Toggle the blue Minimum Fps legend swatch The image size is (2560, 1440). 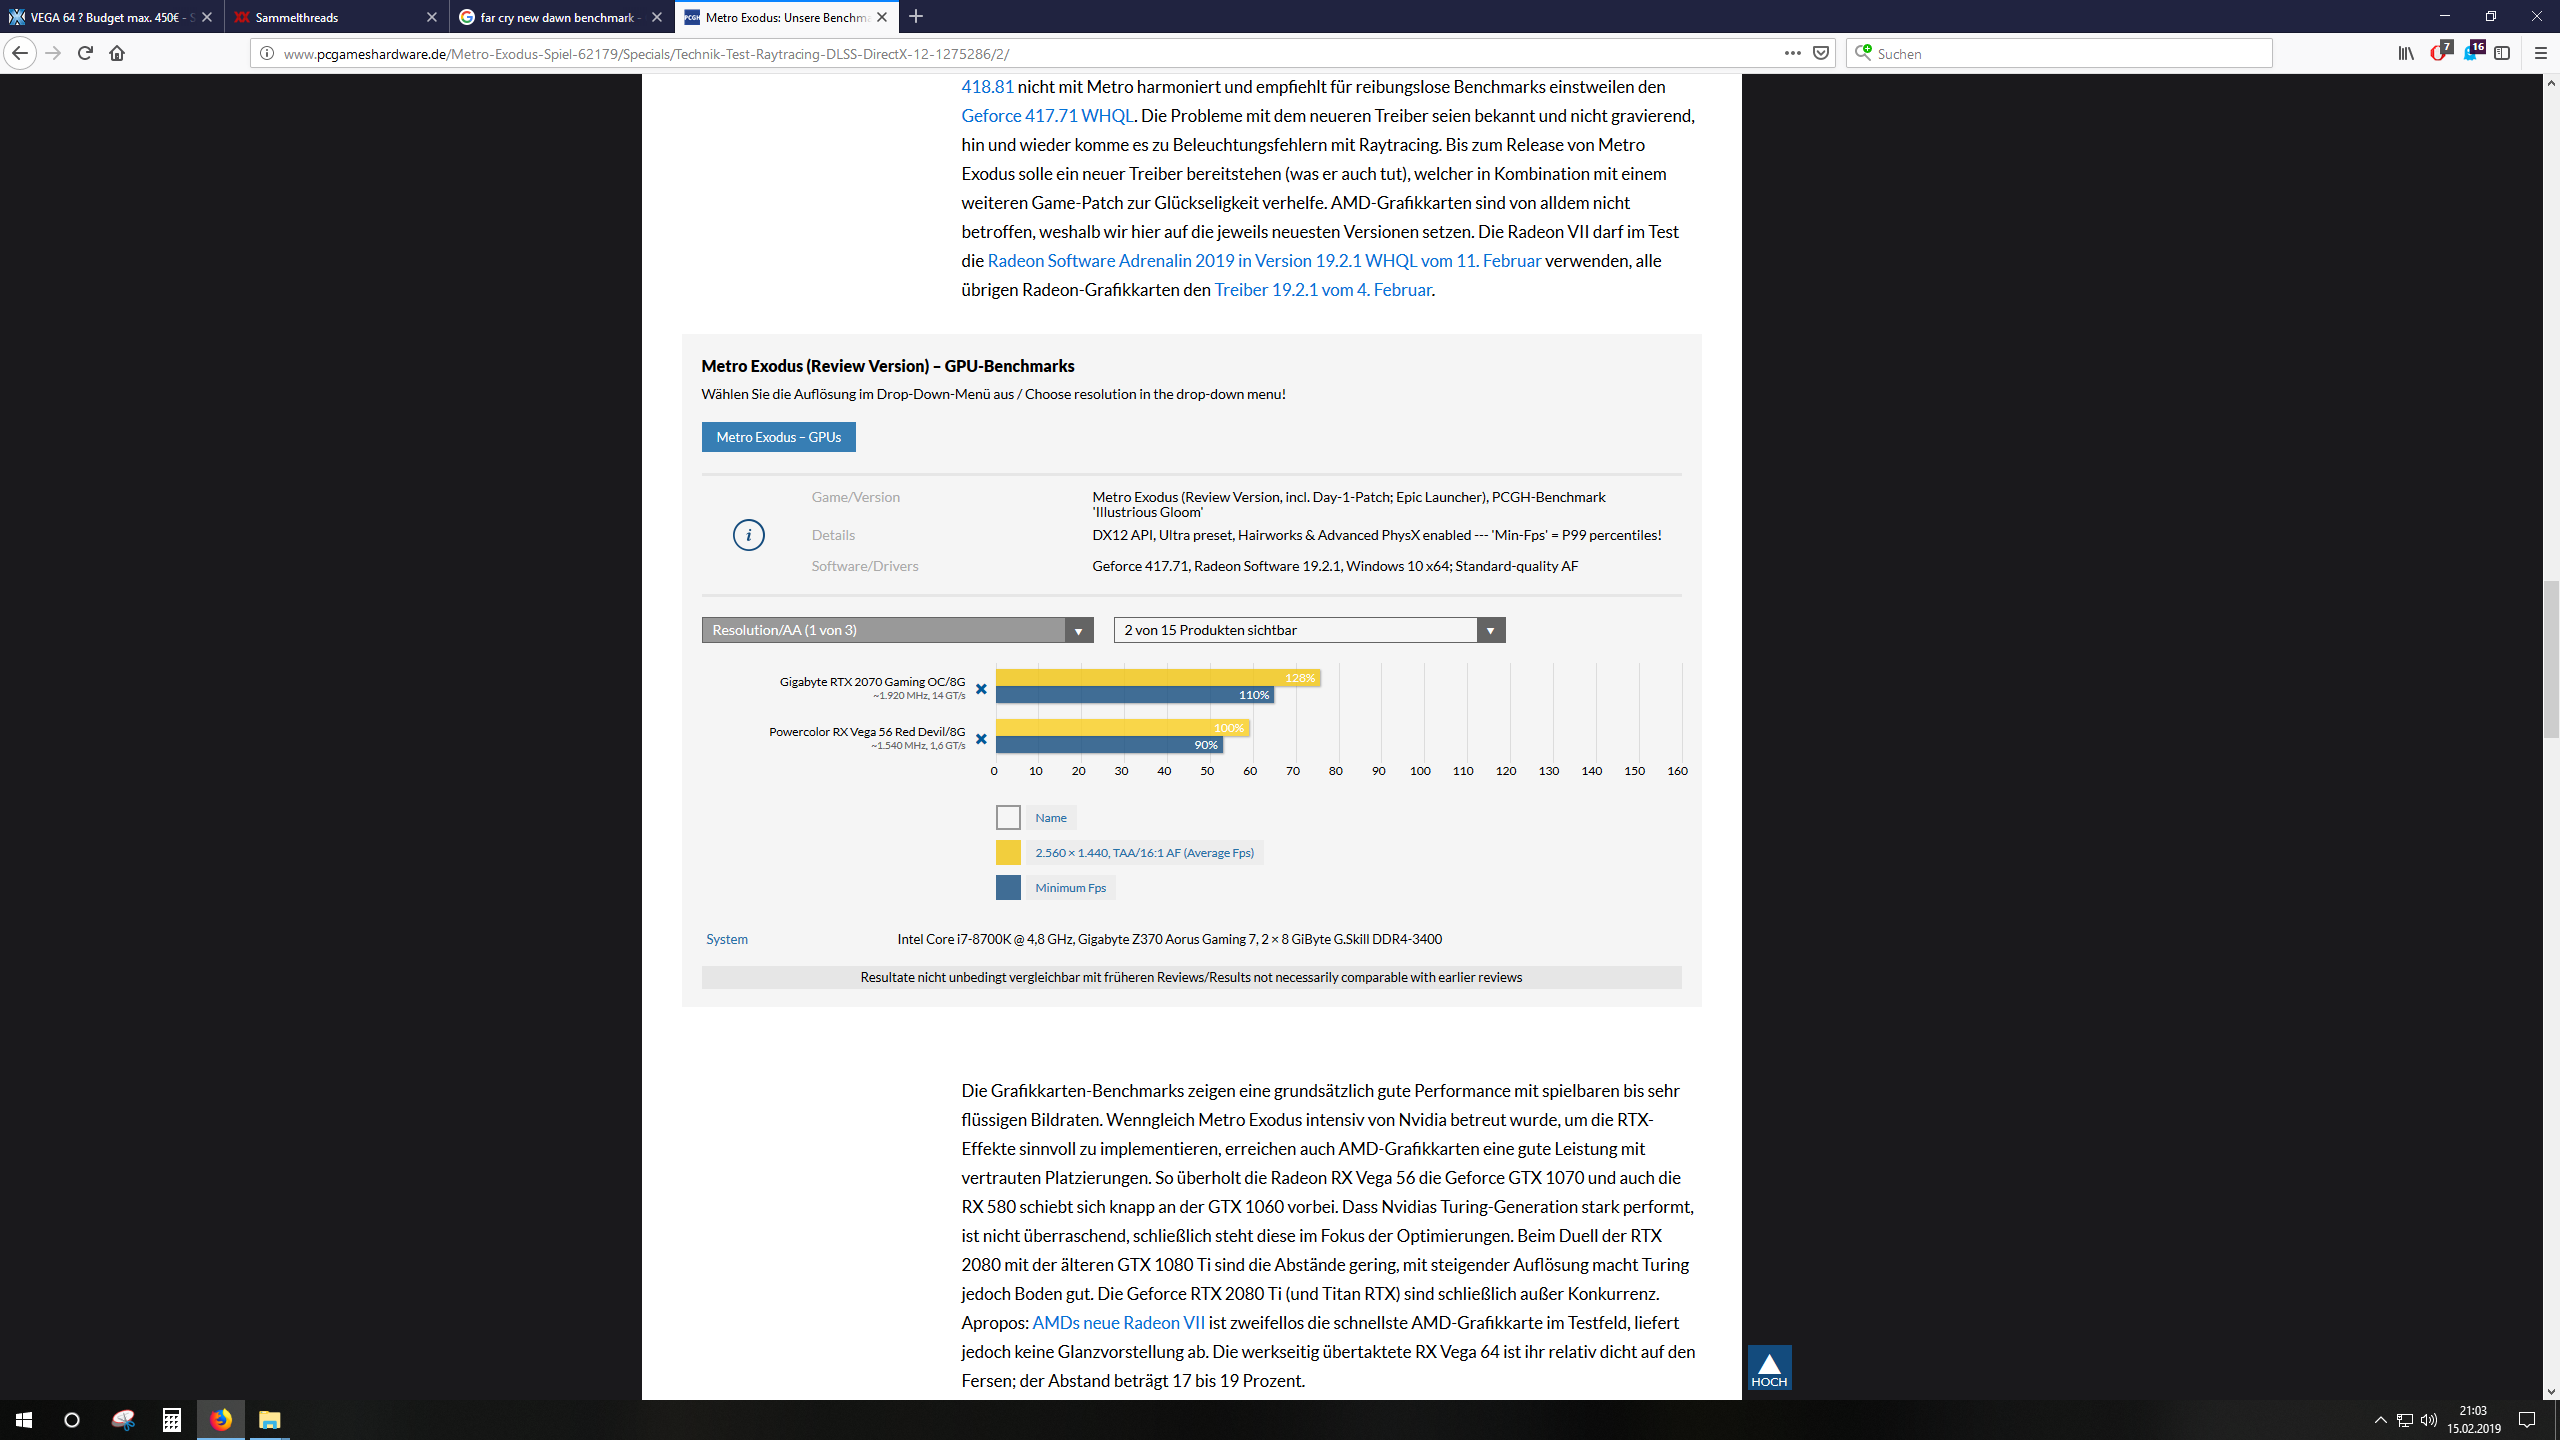pyautogui.click(x=1008, y=888)
